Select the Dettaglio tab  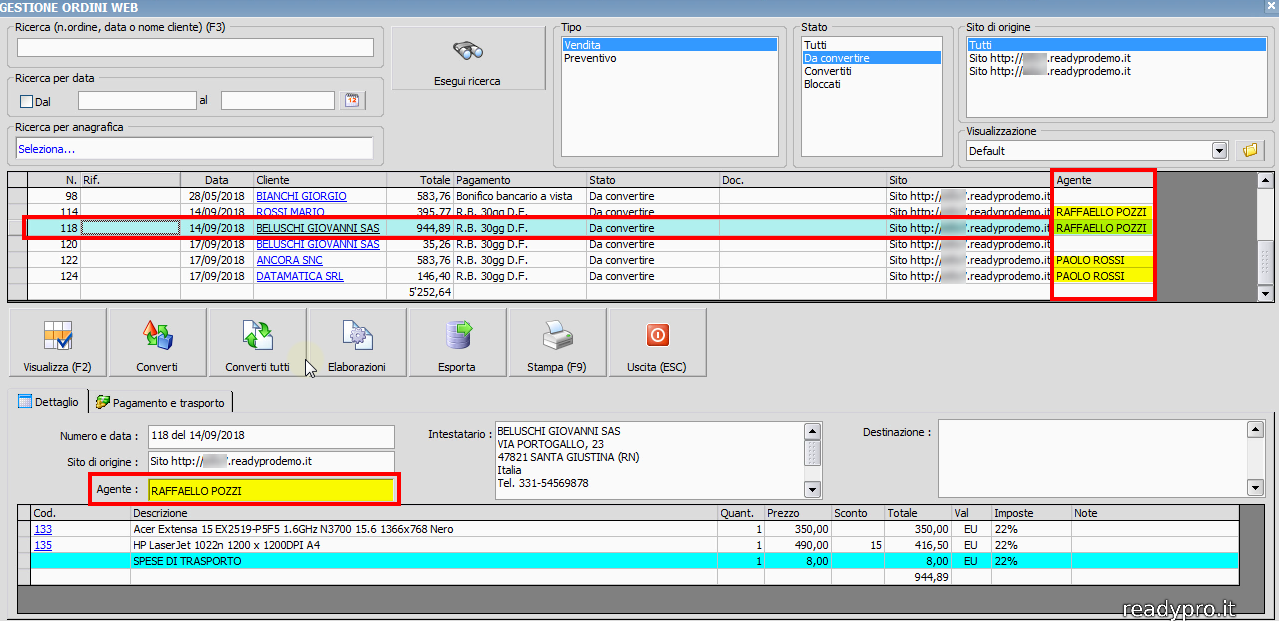[x=48, y=402]
